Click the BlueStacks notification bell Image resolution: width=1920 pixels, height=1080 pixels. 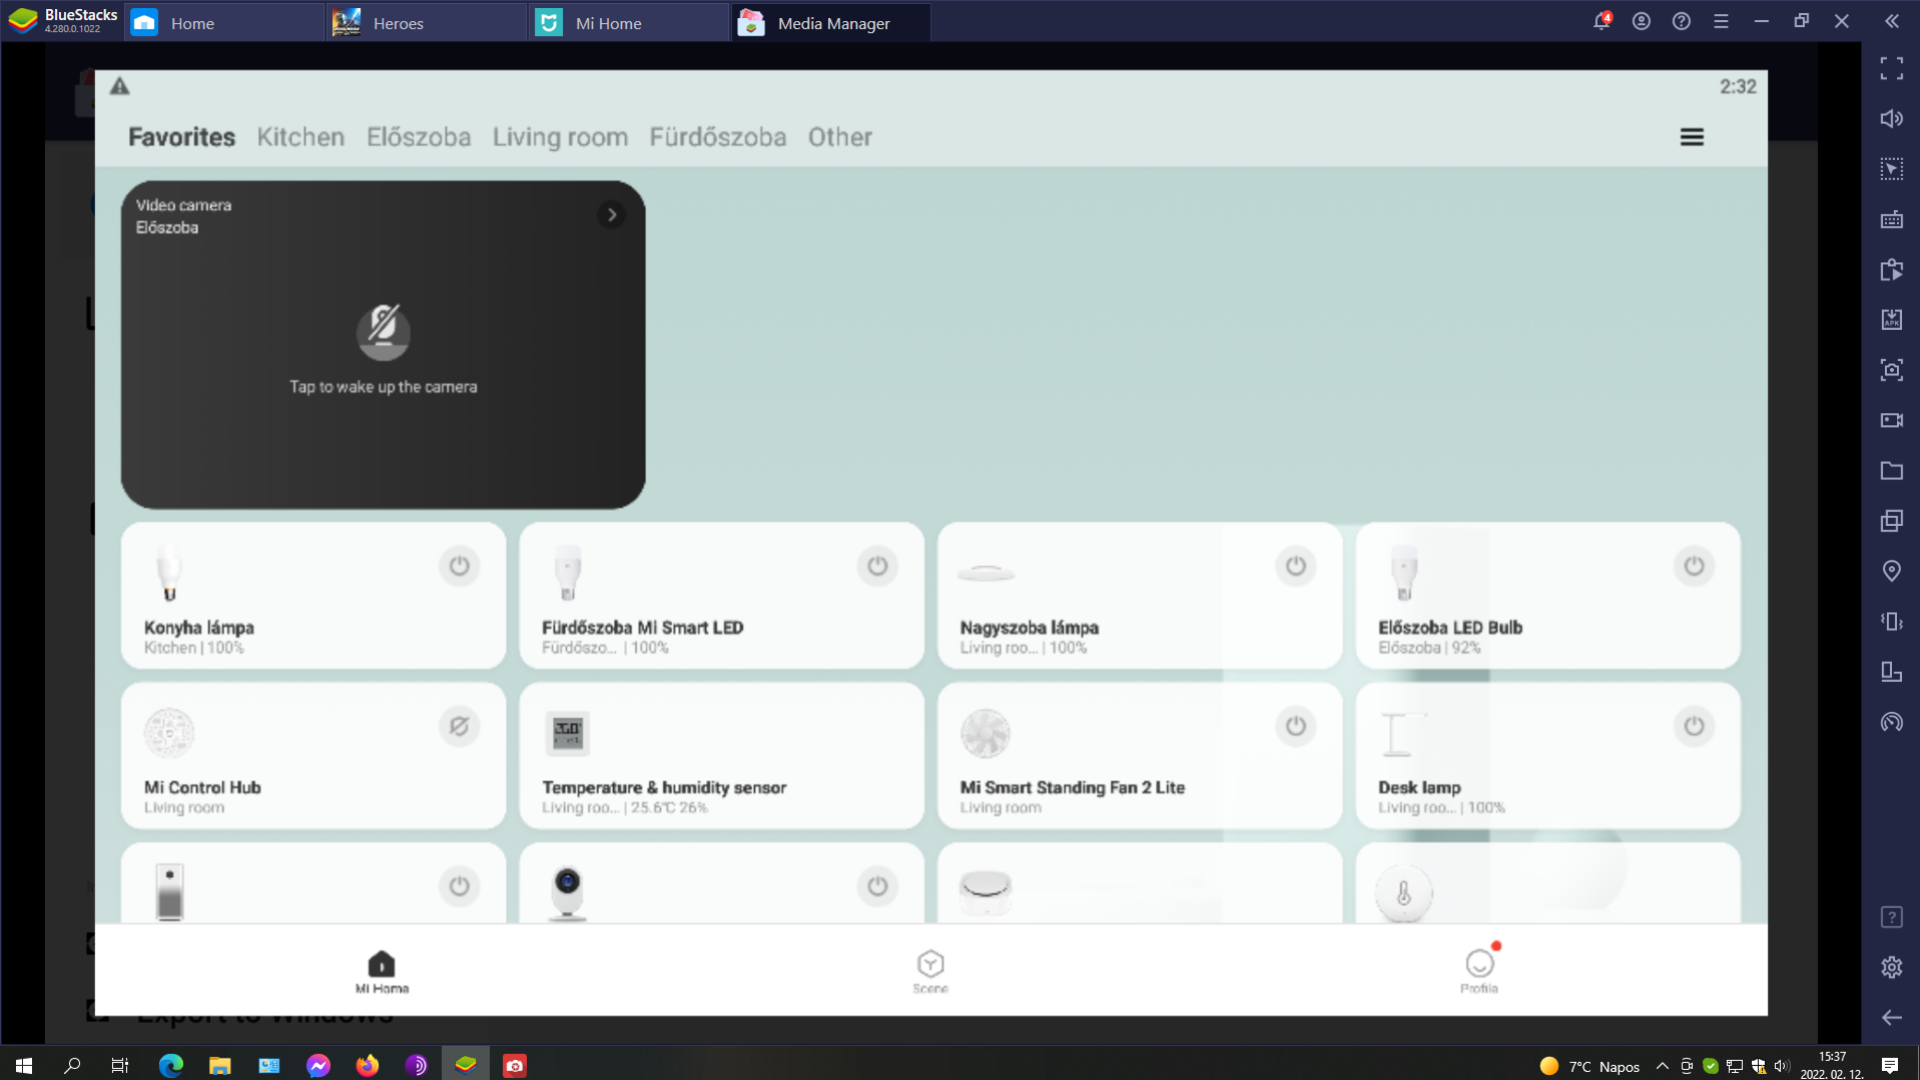(1601, 21)
